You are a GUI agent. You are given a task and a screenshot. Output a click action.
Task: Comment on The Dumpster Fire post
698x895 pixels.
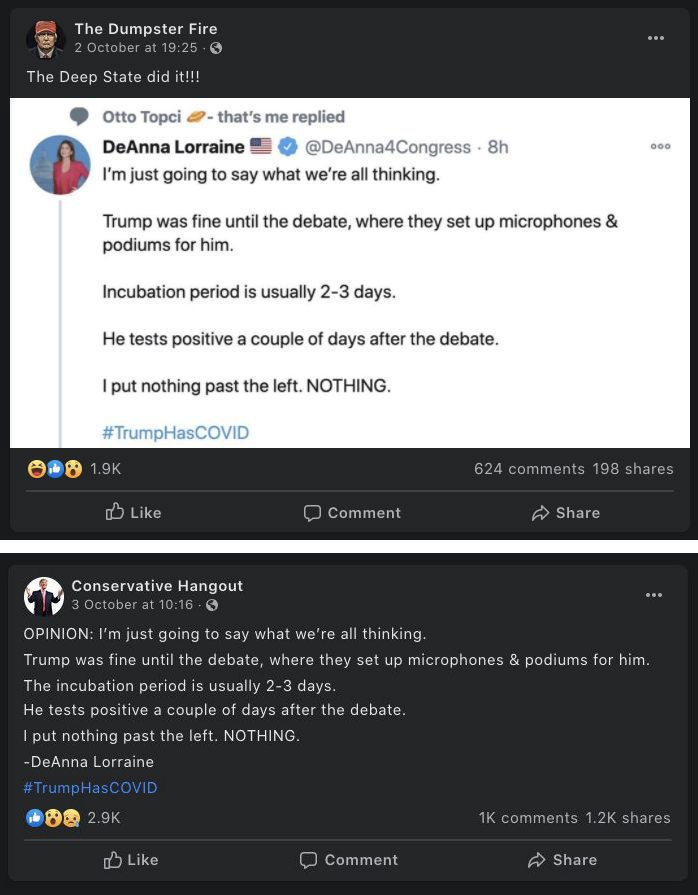(x=352, y=513)
